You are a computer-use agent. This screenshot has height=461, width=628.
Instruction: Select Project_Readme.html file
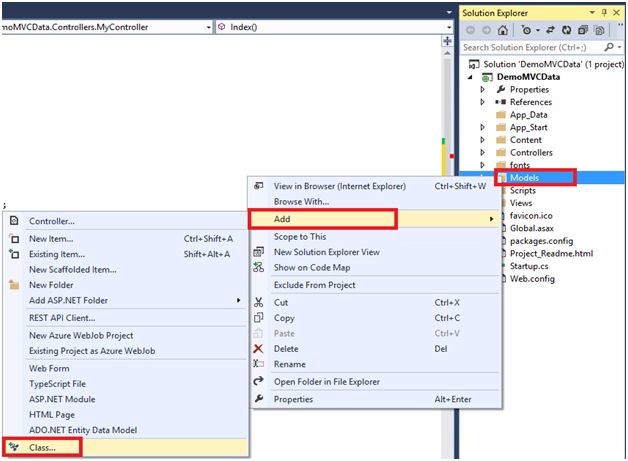click(551, 254)
